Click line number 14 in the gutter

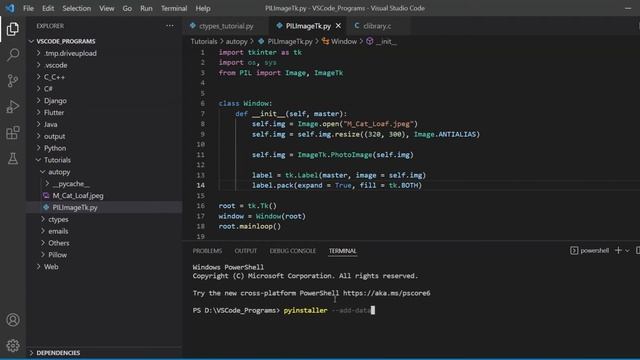[x=201, y=185]
